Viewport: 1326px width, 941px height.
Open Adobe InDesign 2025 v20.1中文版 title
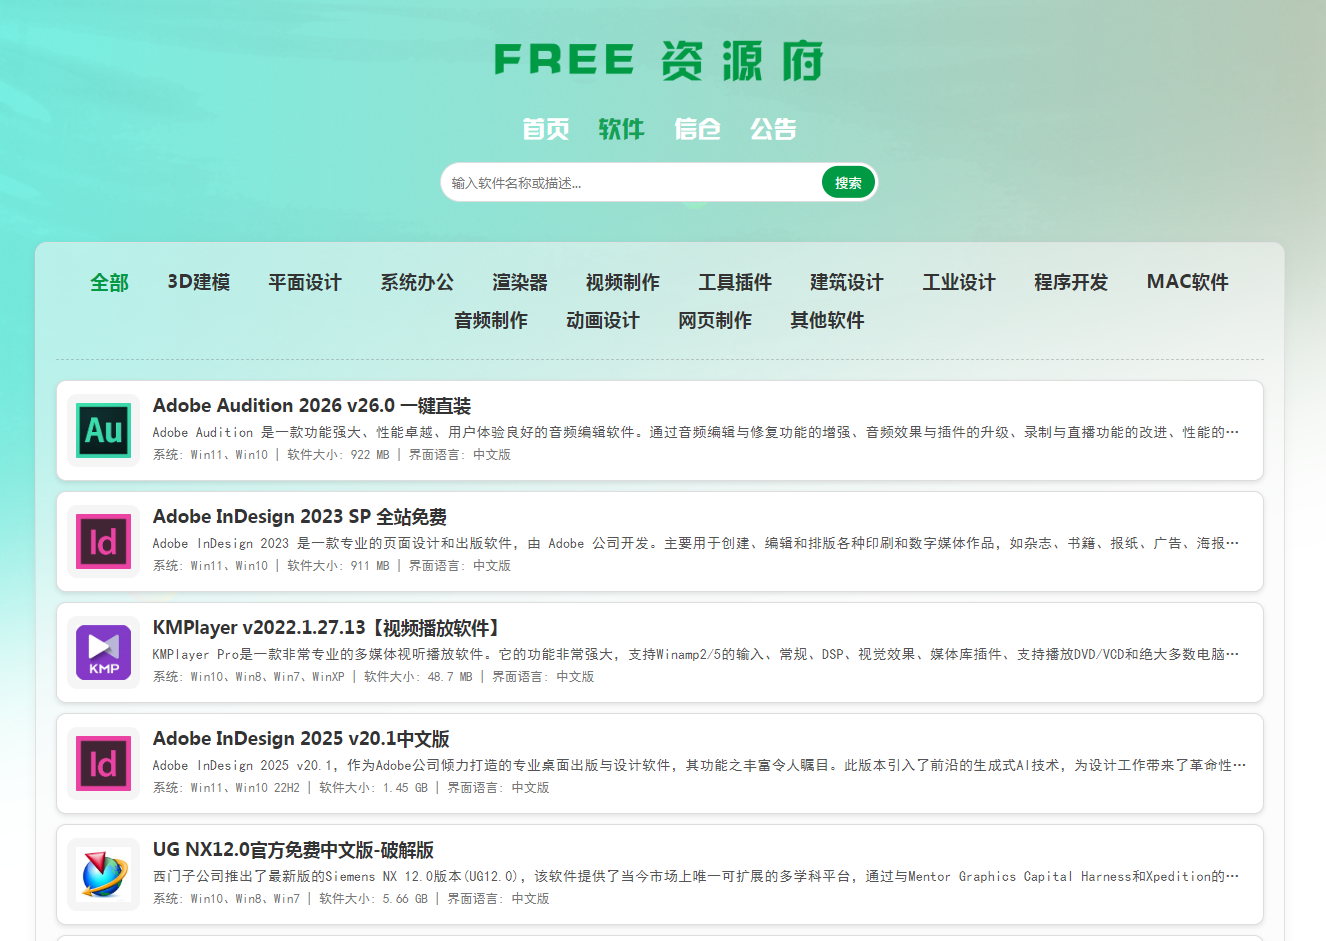(x=301, y=739)
